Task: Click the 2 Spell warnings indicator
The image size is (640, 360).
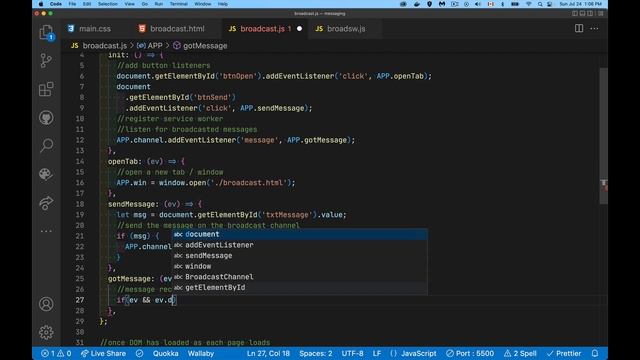Action: 520,353
